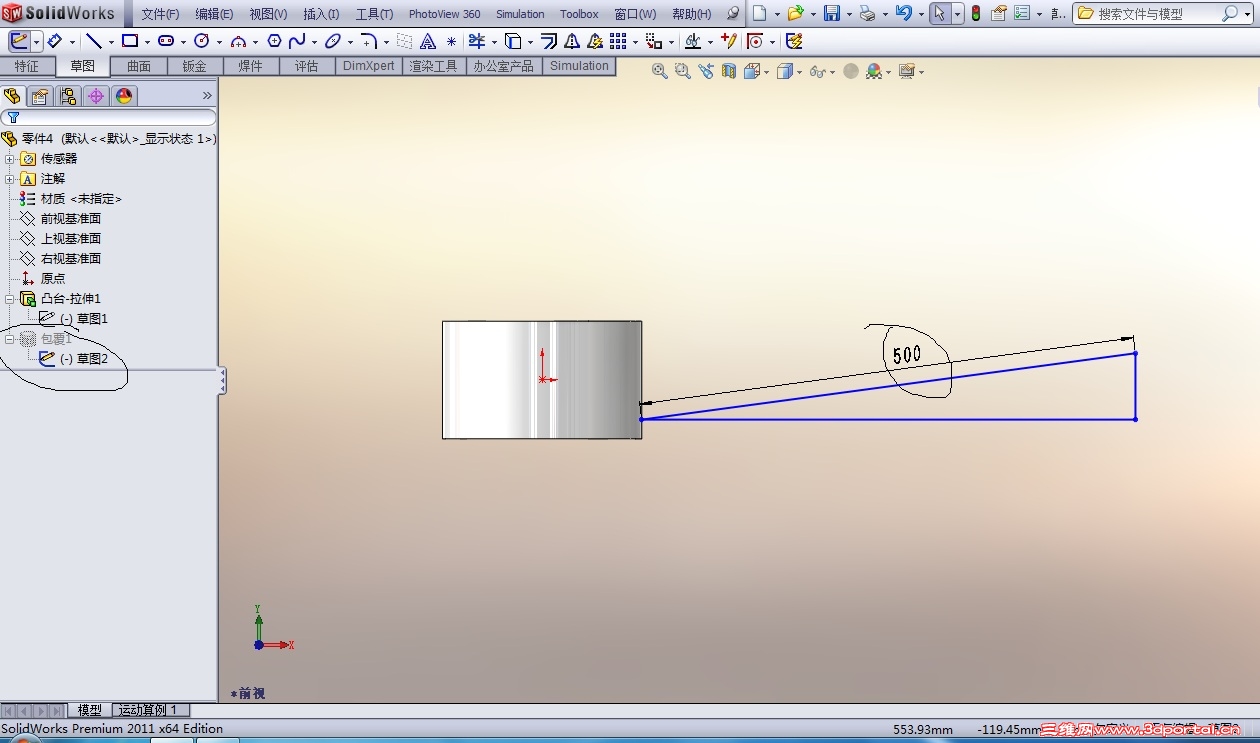Viewport: 1260px width, 743px height.
Task: Switch to the 特征 command tab
Action: point(27,66)
